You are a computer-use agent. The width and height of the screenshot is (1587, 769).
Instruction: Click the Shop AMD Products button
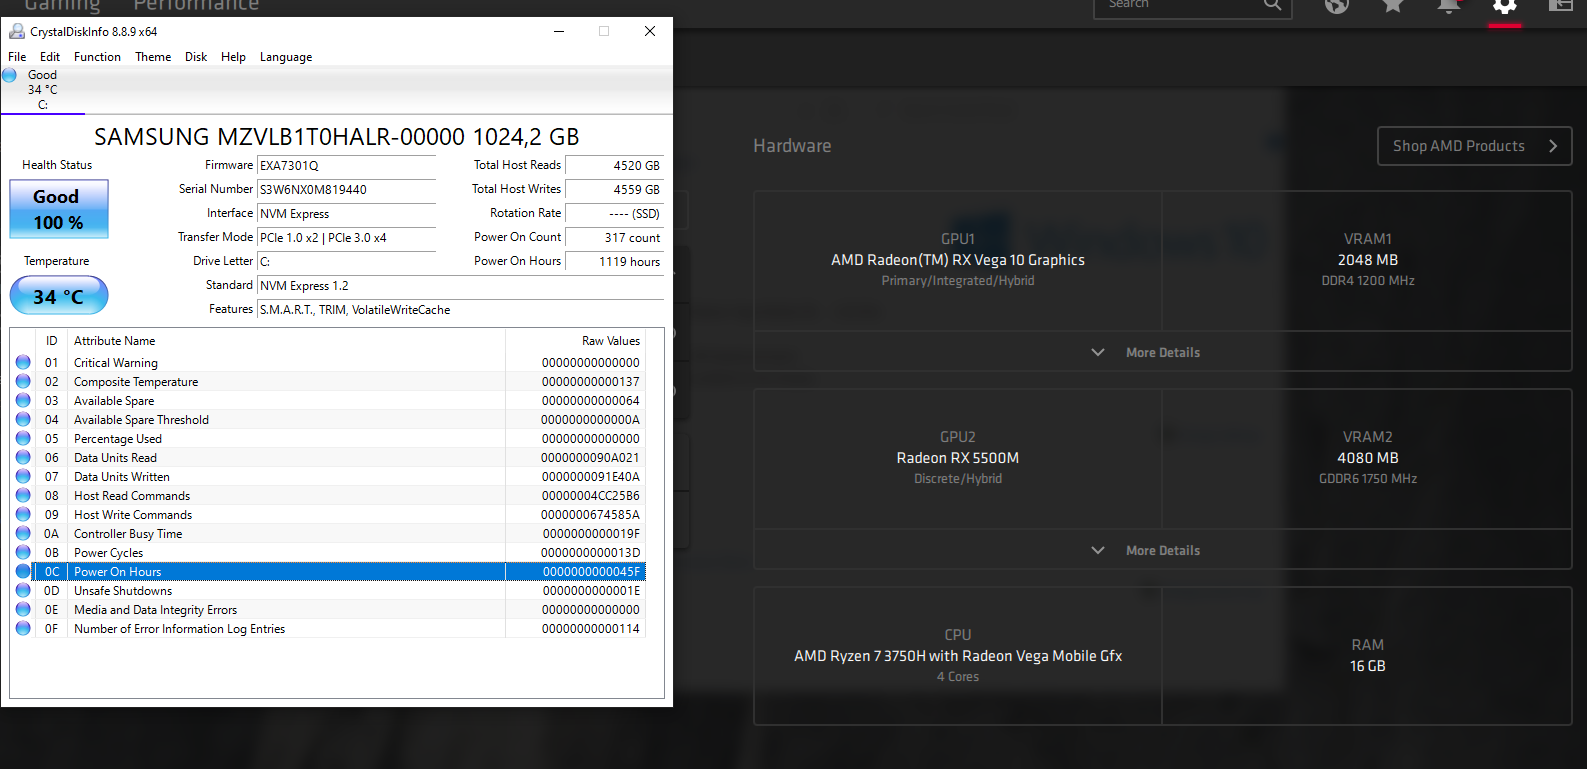[x=1474, y=146]
